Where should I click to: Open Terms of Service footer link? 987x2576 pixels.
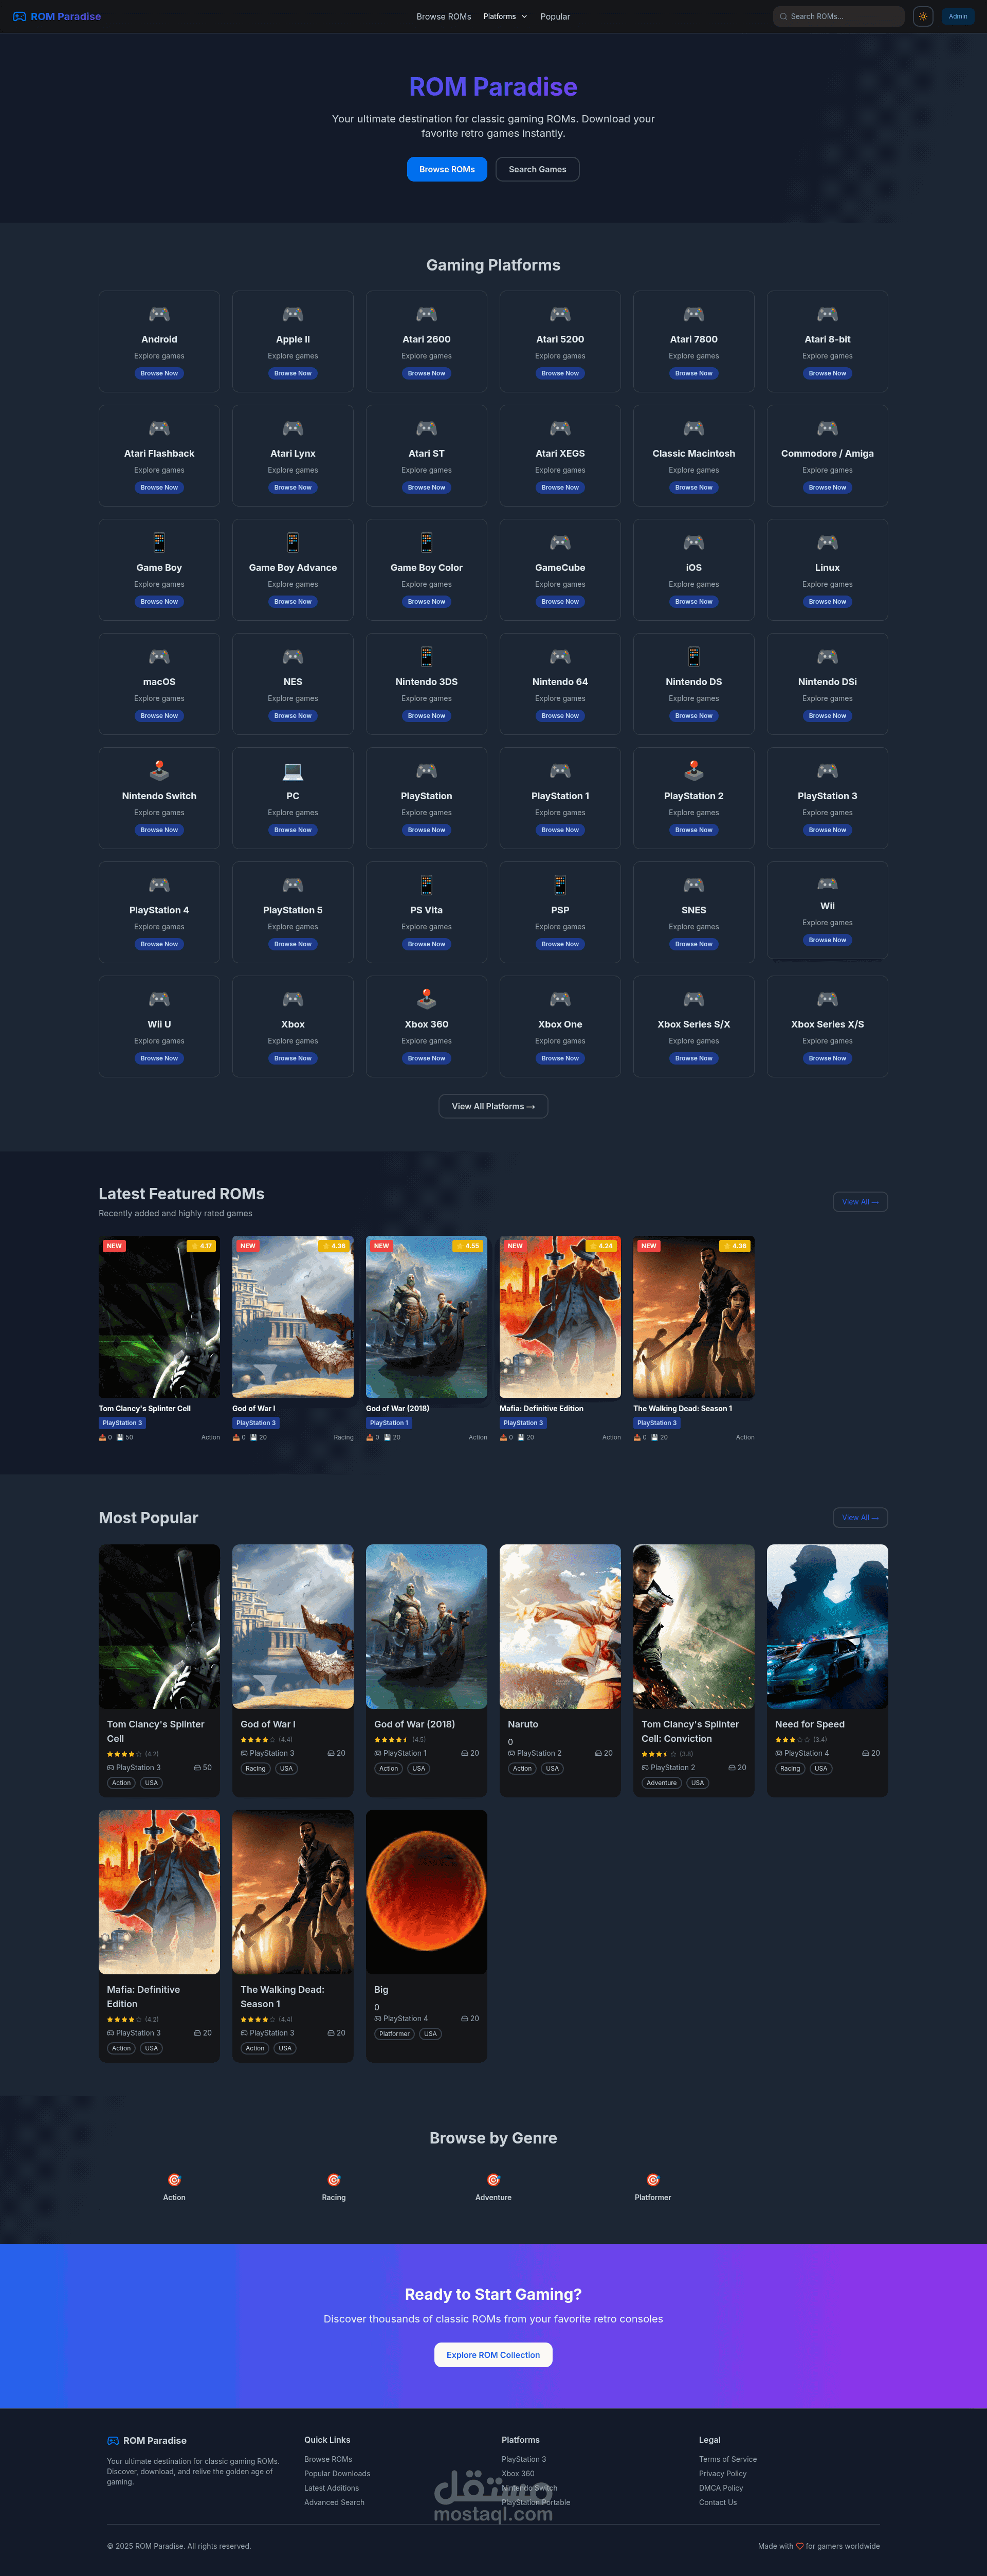coord(728,2460)
